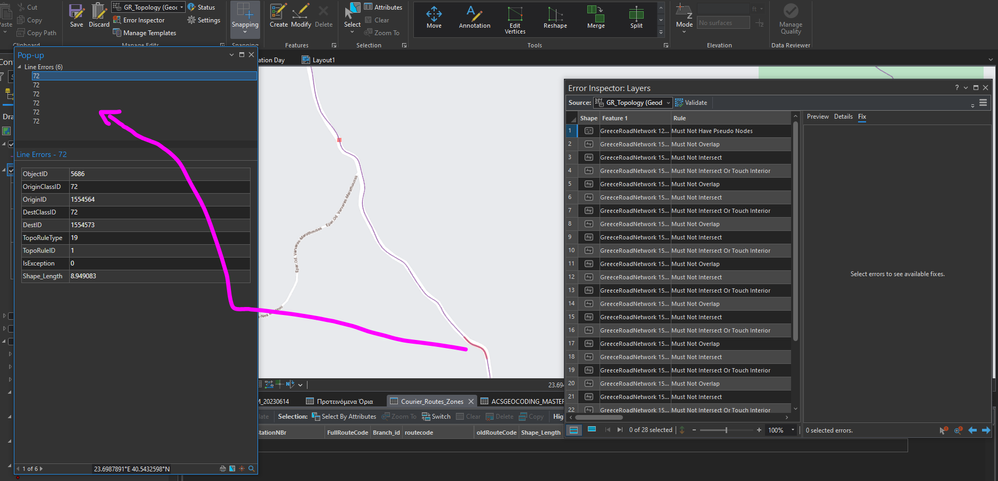Select the Move tool
This screenshot has height=481, width=998.
[x=434, y=18]
